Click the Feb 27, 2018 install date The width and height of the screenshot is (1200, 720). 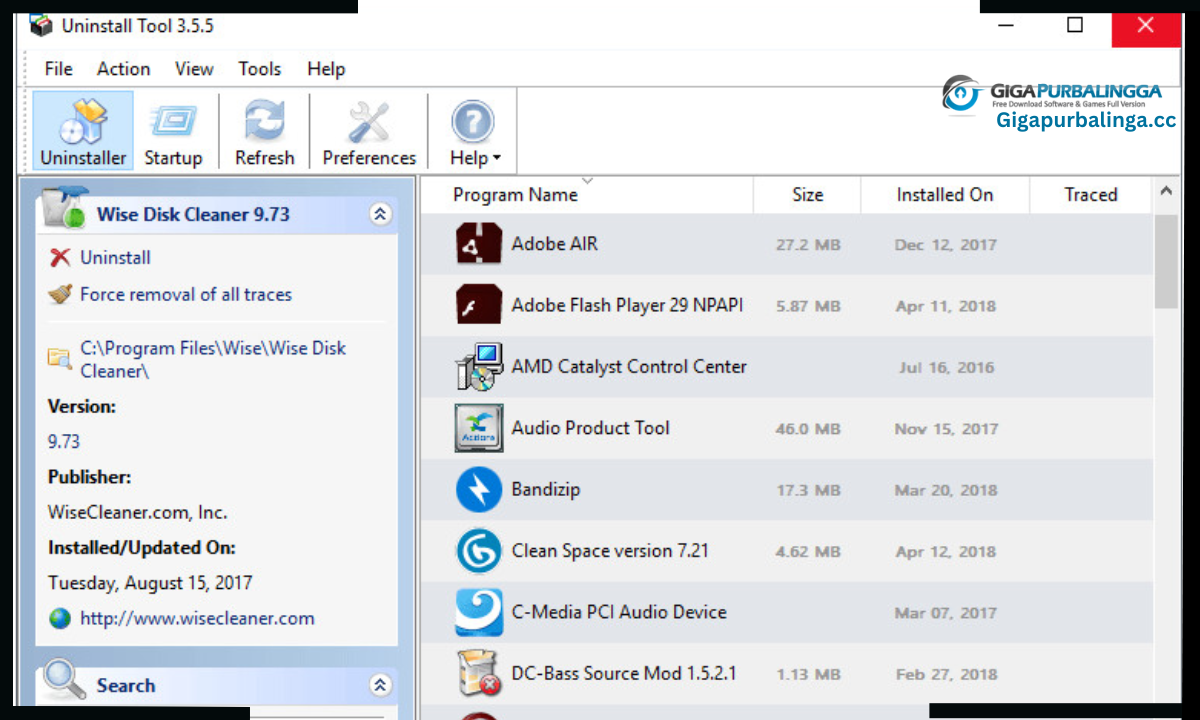946,674
